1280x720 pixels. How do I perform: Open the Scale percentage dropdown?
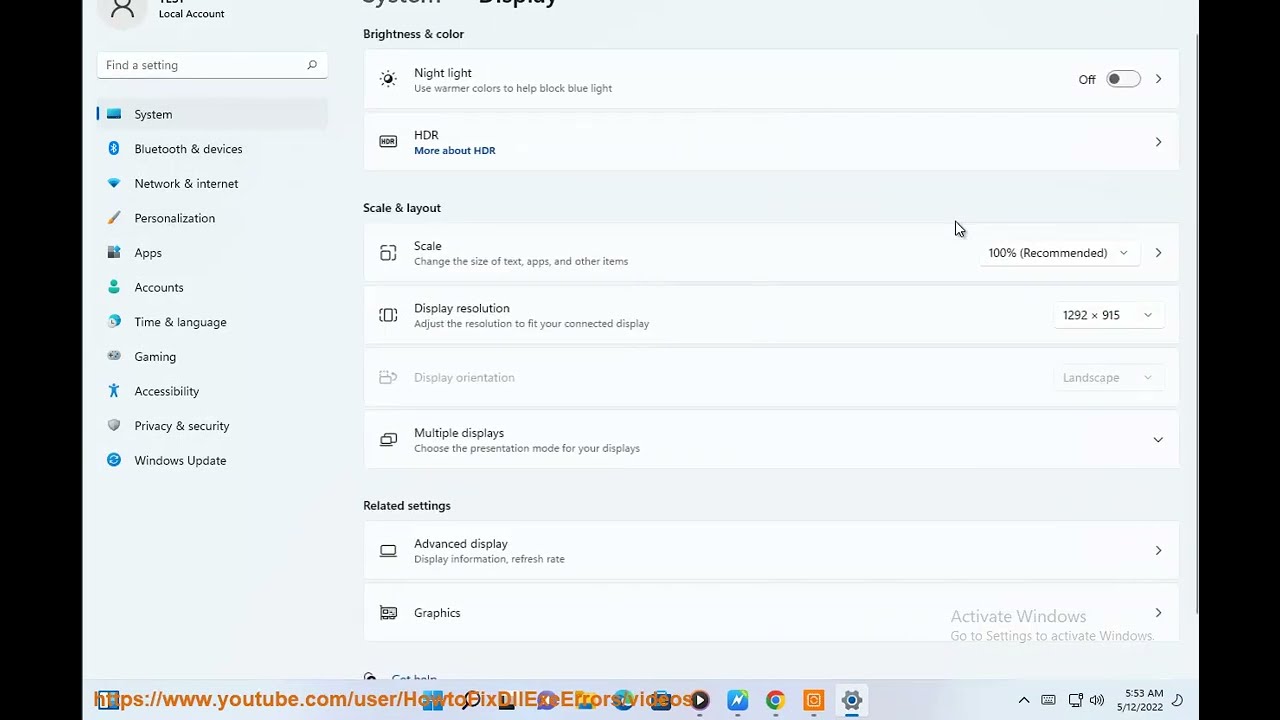point(1058,253)
